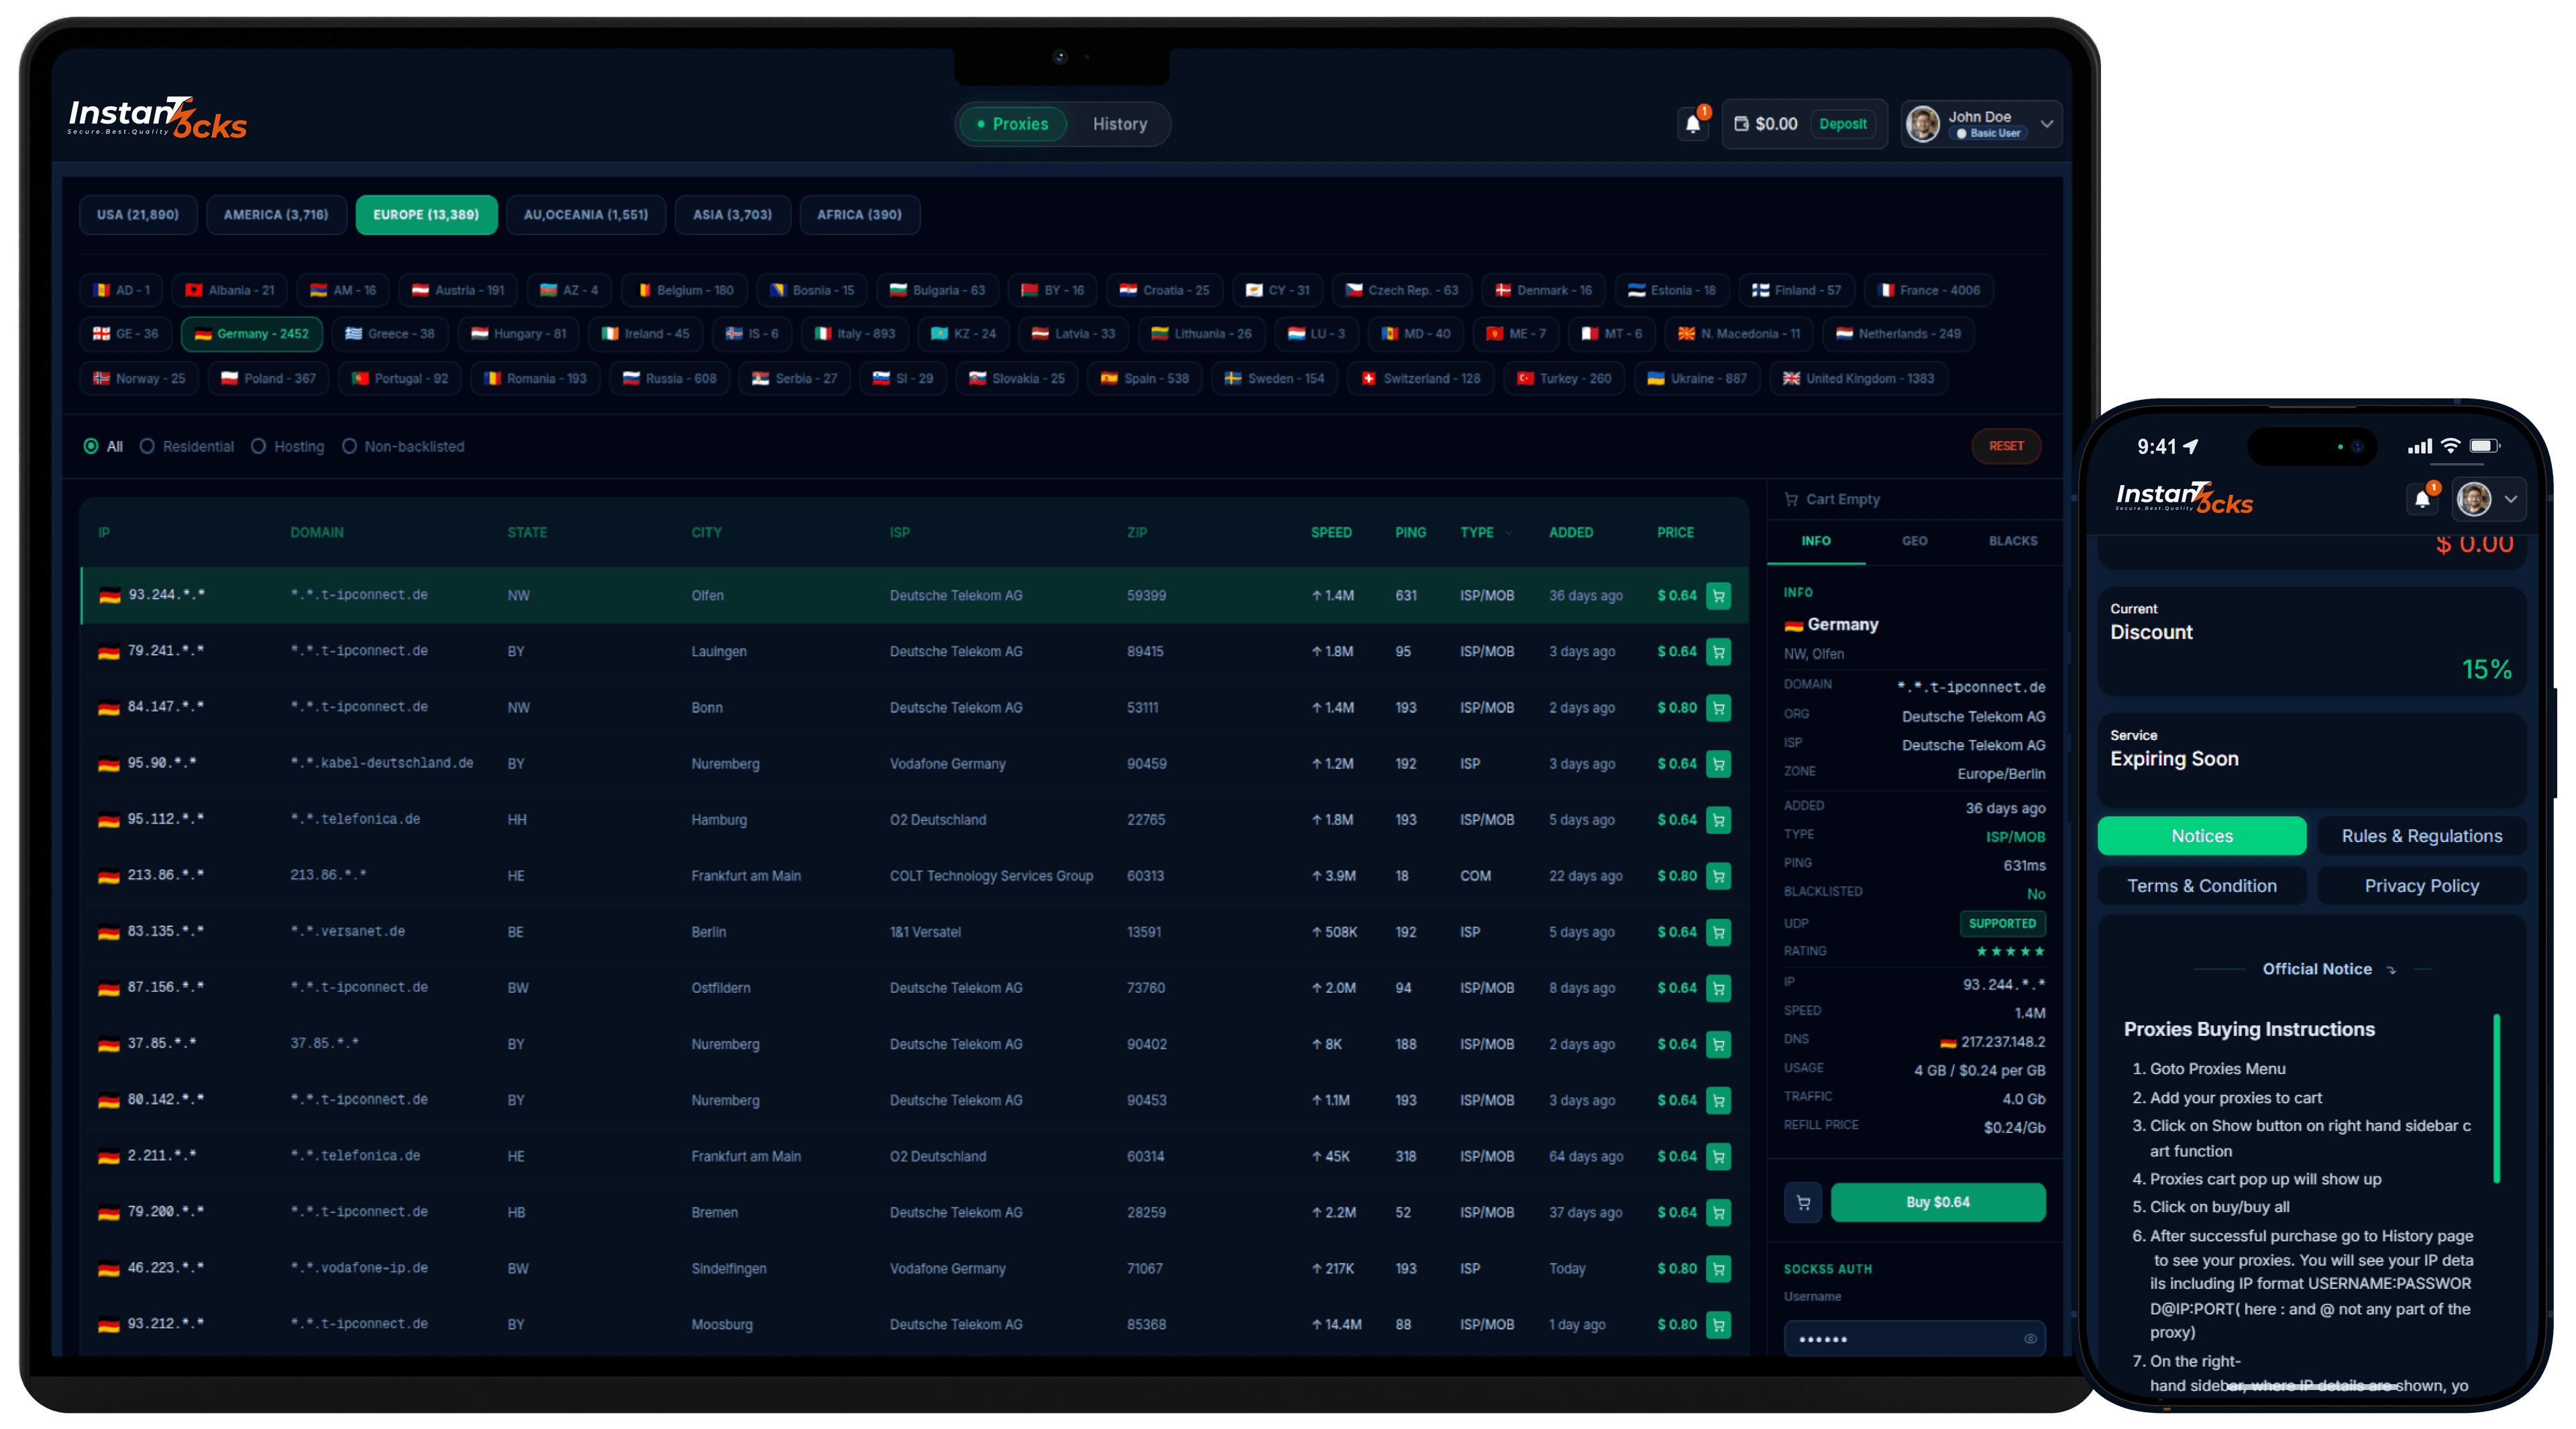
Task: Open Rules & Regulations on phone
Action: point(2421,836)
